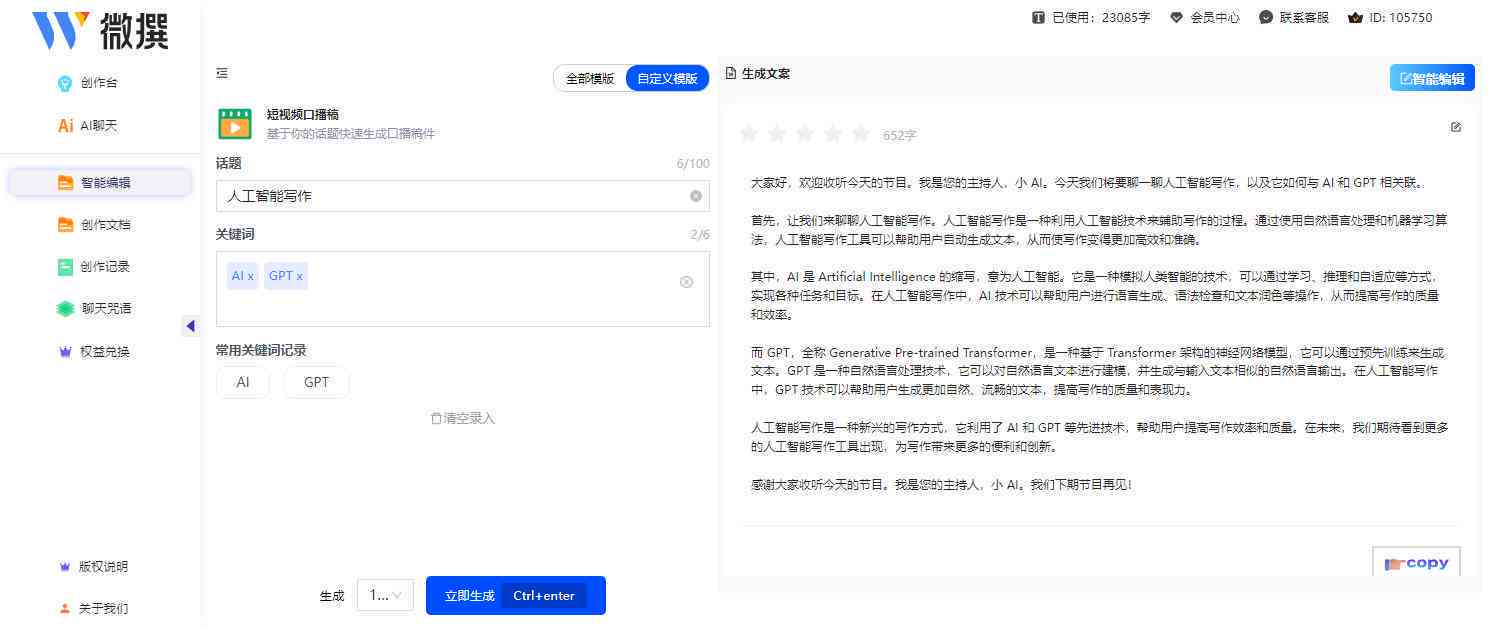Select 智能编辑 in the sidebar
This screenshot has height=630, width=1490.
(x=100, y=182)
